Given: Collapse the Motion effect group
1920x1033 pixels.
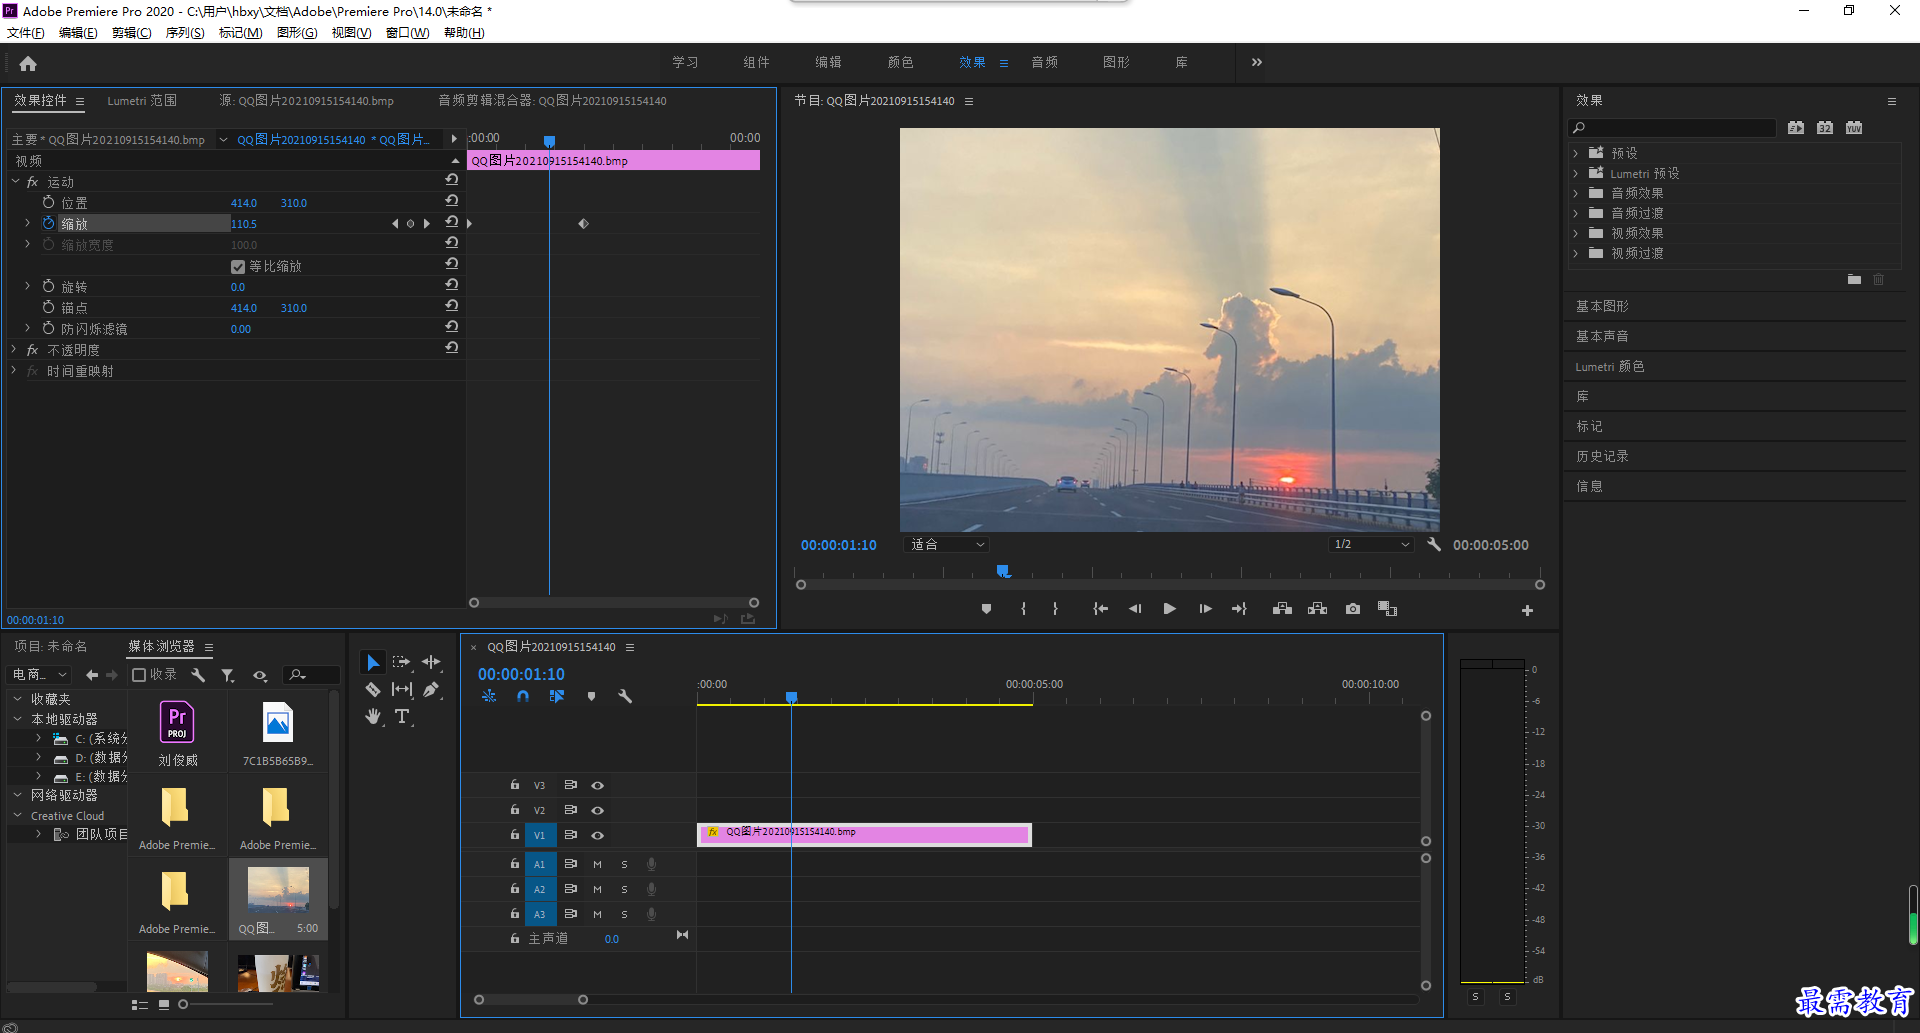Looking at the screenshot, I should [x=16, y=181].
